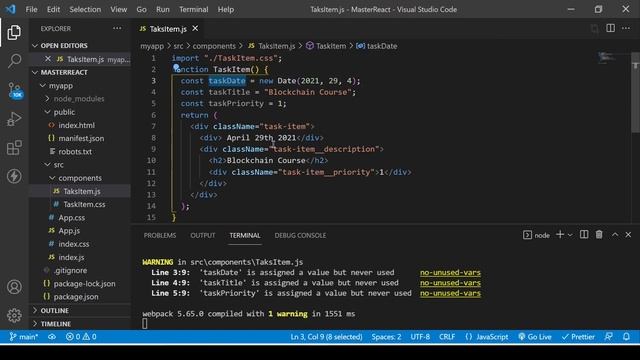Collapse the components folder

80,178
